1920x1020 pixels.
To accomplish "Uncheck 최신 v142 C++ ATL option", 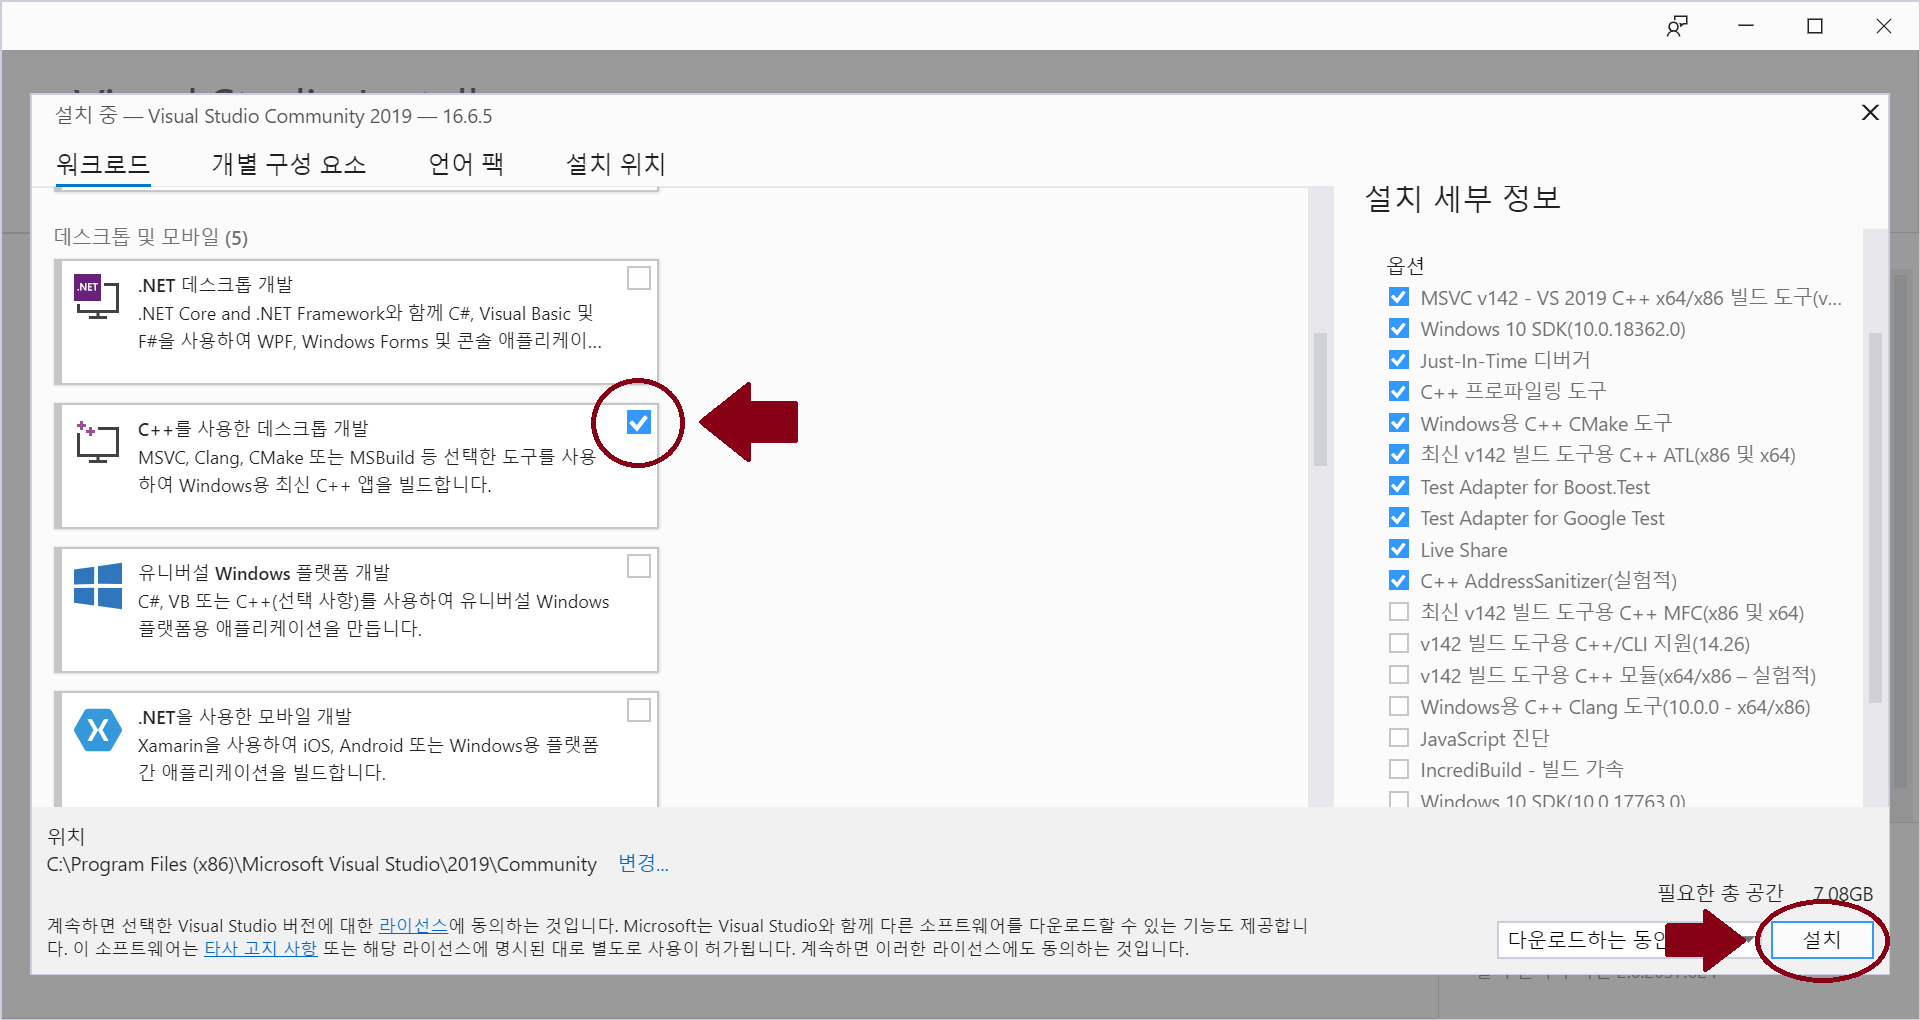I will coord(1399,455).
